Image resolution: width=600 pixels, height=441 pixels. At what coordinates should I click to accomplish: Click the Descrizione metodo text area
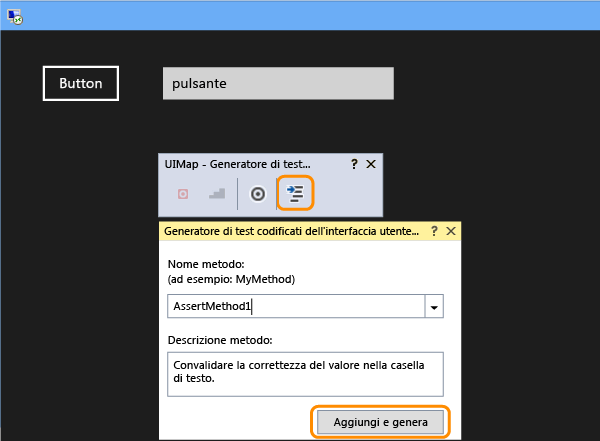click(305, 374)
